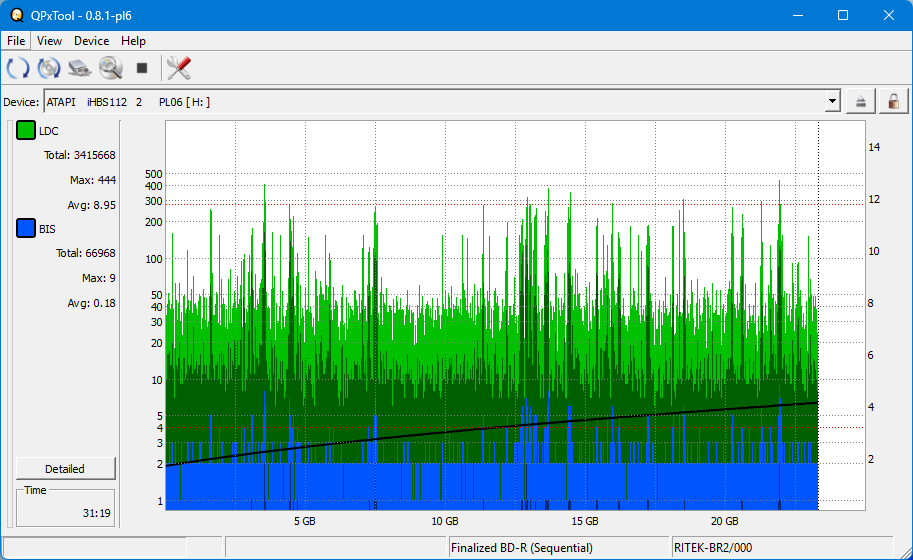Open preferences via wrench and screwdriver icon
This screenshot has height=560, width=913.
179,68
